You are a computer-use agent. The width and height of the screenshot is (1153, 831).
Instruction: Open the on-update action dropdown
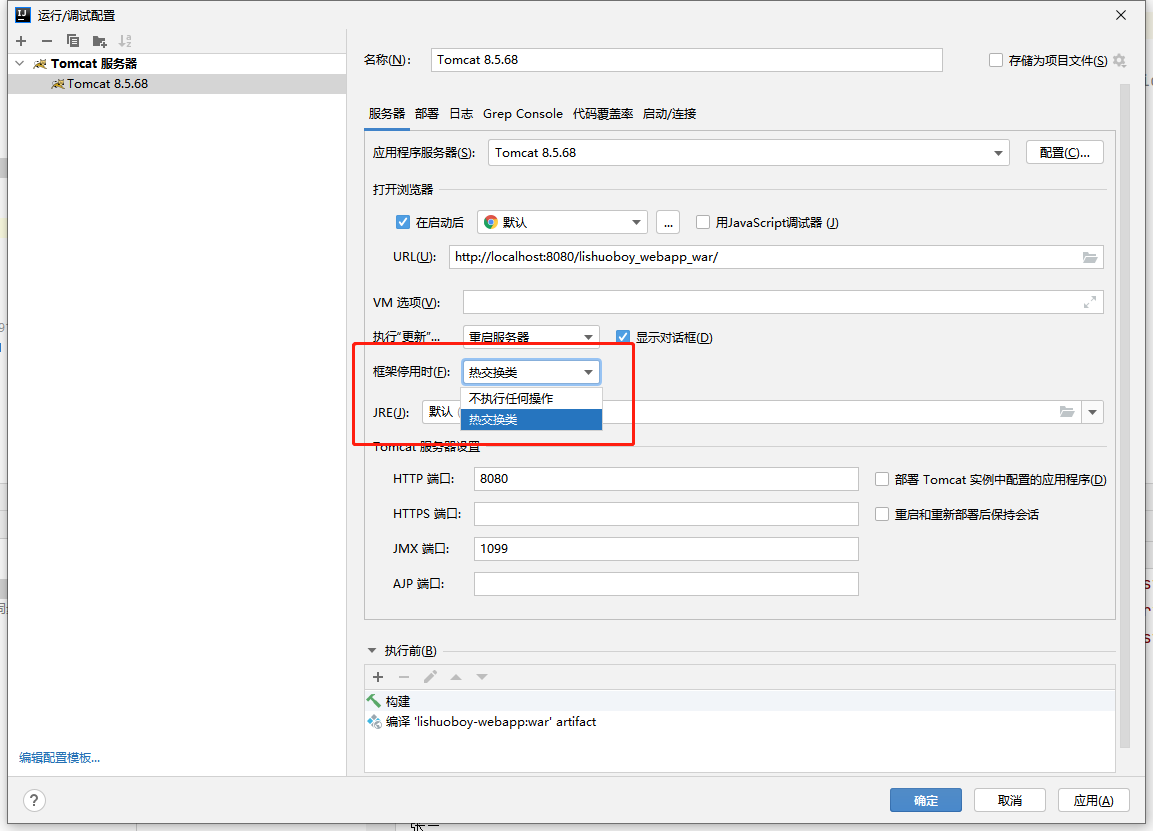(531, 337)
